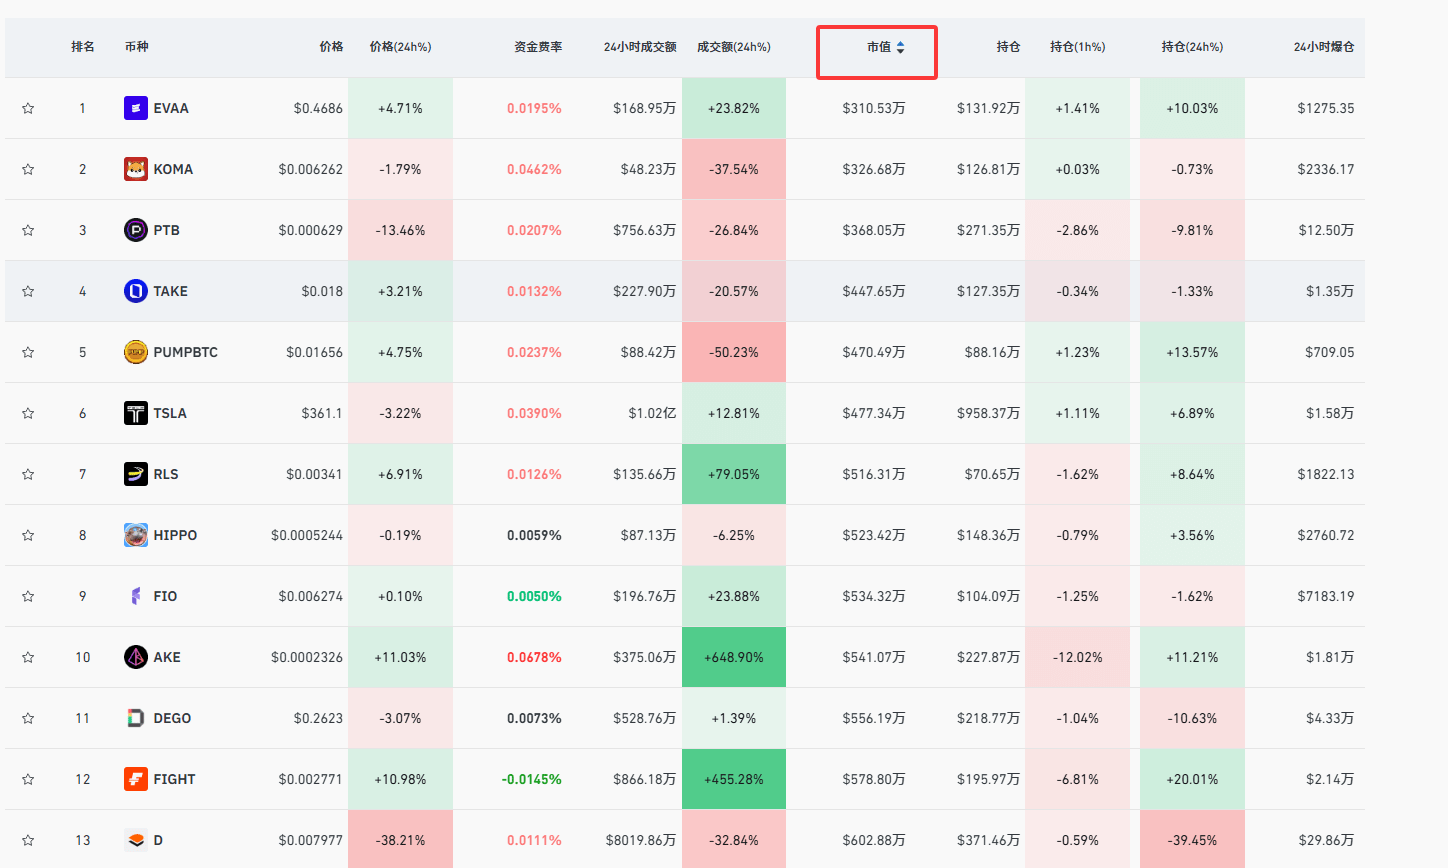Click the 排名 column header
This screenshot has width=1448, height=868.
83,47
